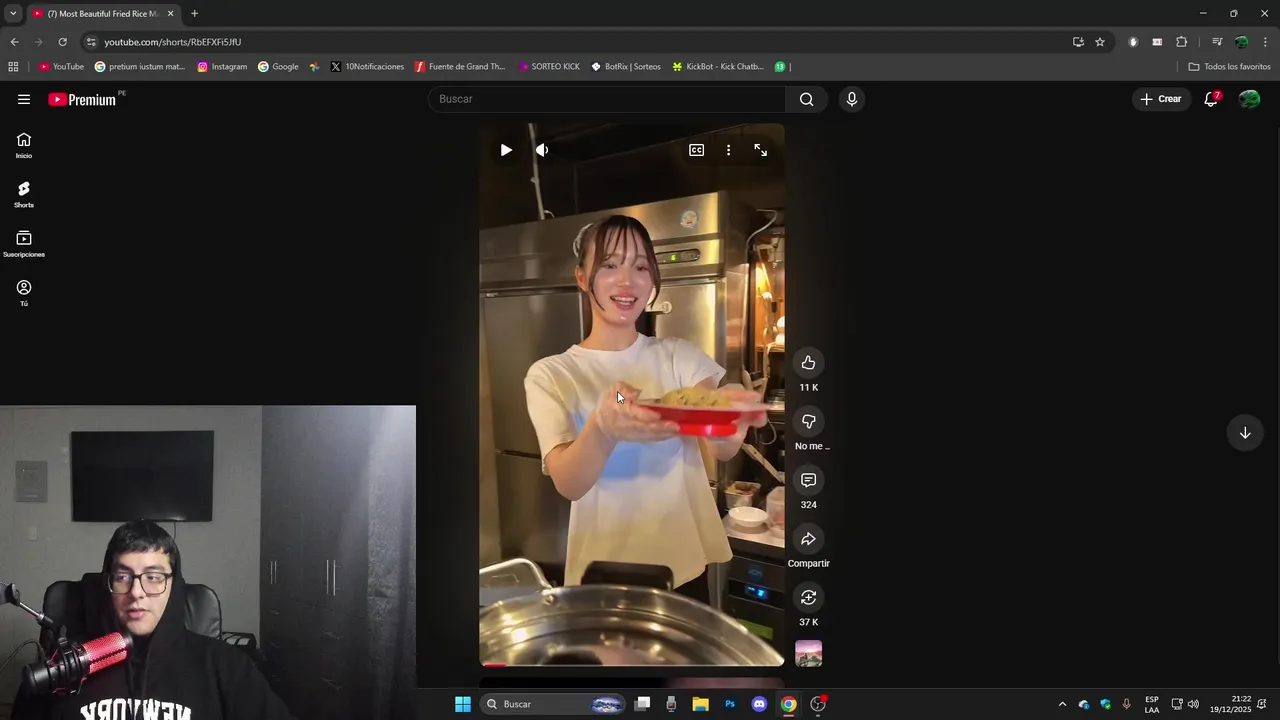Open Chrome extensions puzzle icon
The height and width of the screenshot is (720, 1280).
[1181, 42]
